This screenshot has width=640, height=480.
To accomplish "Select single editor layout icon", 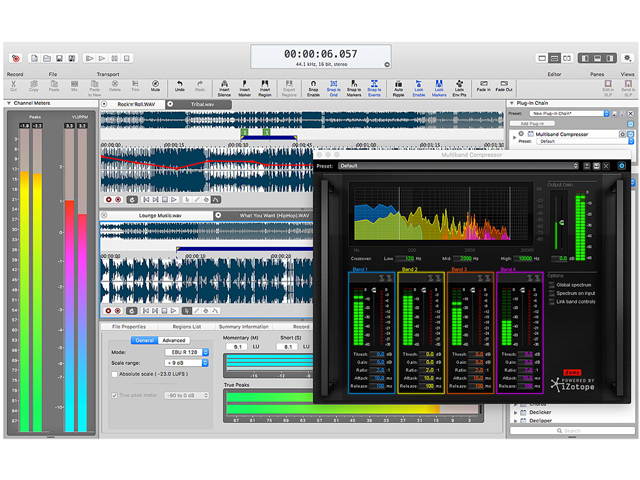I will (x=542, y=58).
